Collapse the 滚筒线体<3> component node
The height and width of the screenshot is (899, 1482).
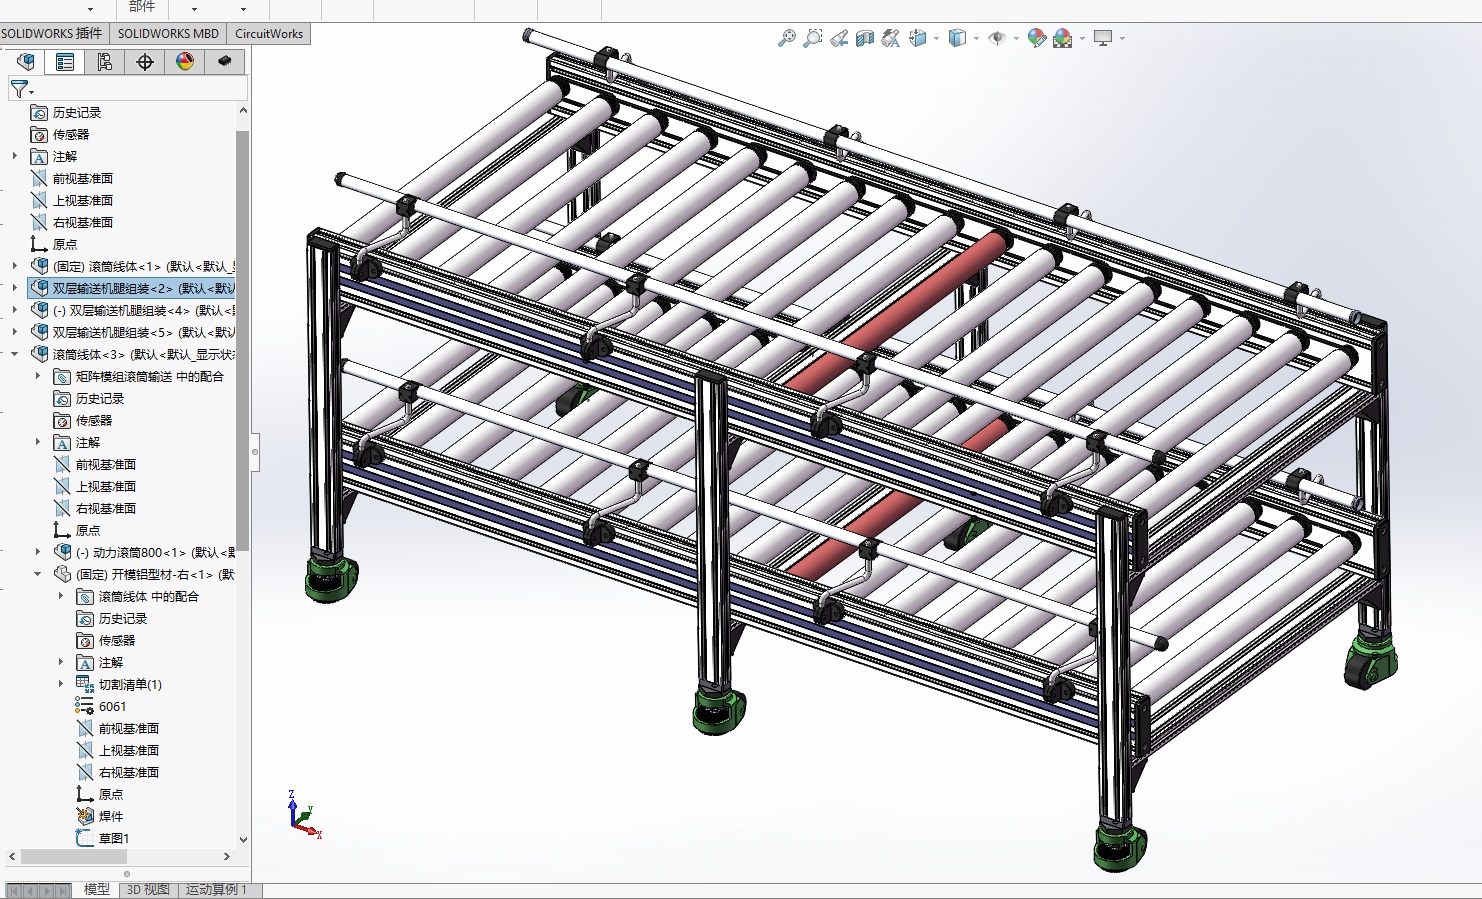point(15,354)
